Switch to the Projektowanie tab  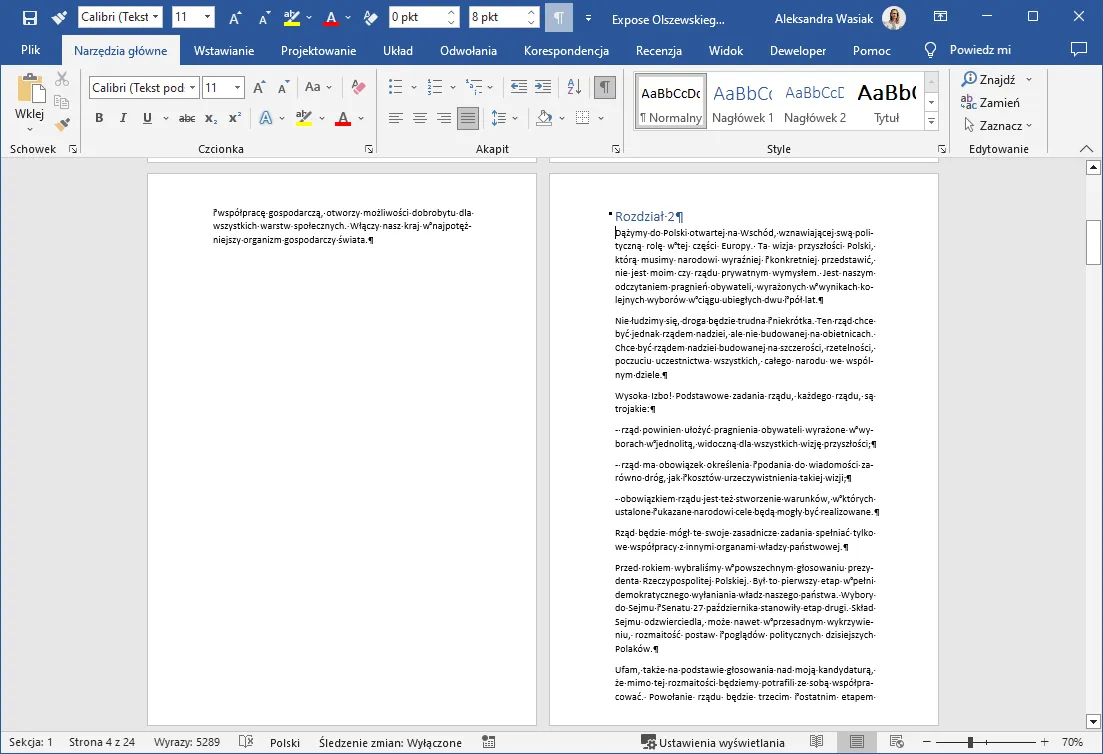pos(318,51)
